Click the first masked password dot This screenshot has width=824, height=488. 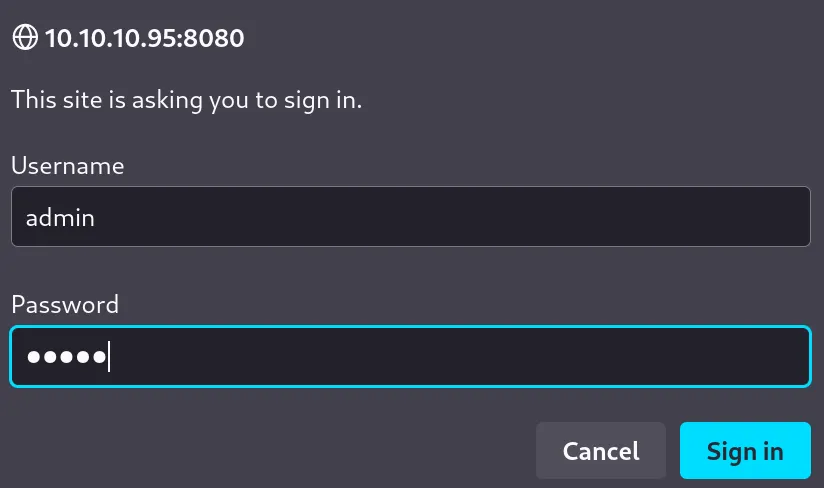[x=34, y=356]
